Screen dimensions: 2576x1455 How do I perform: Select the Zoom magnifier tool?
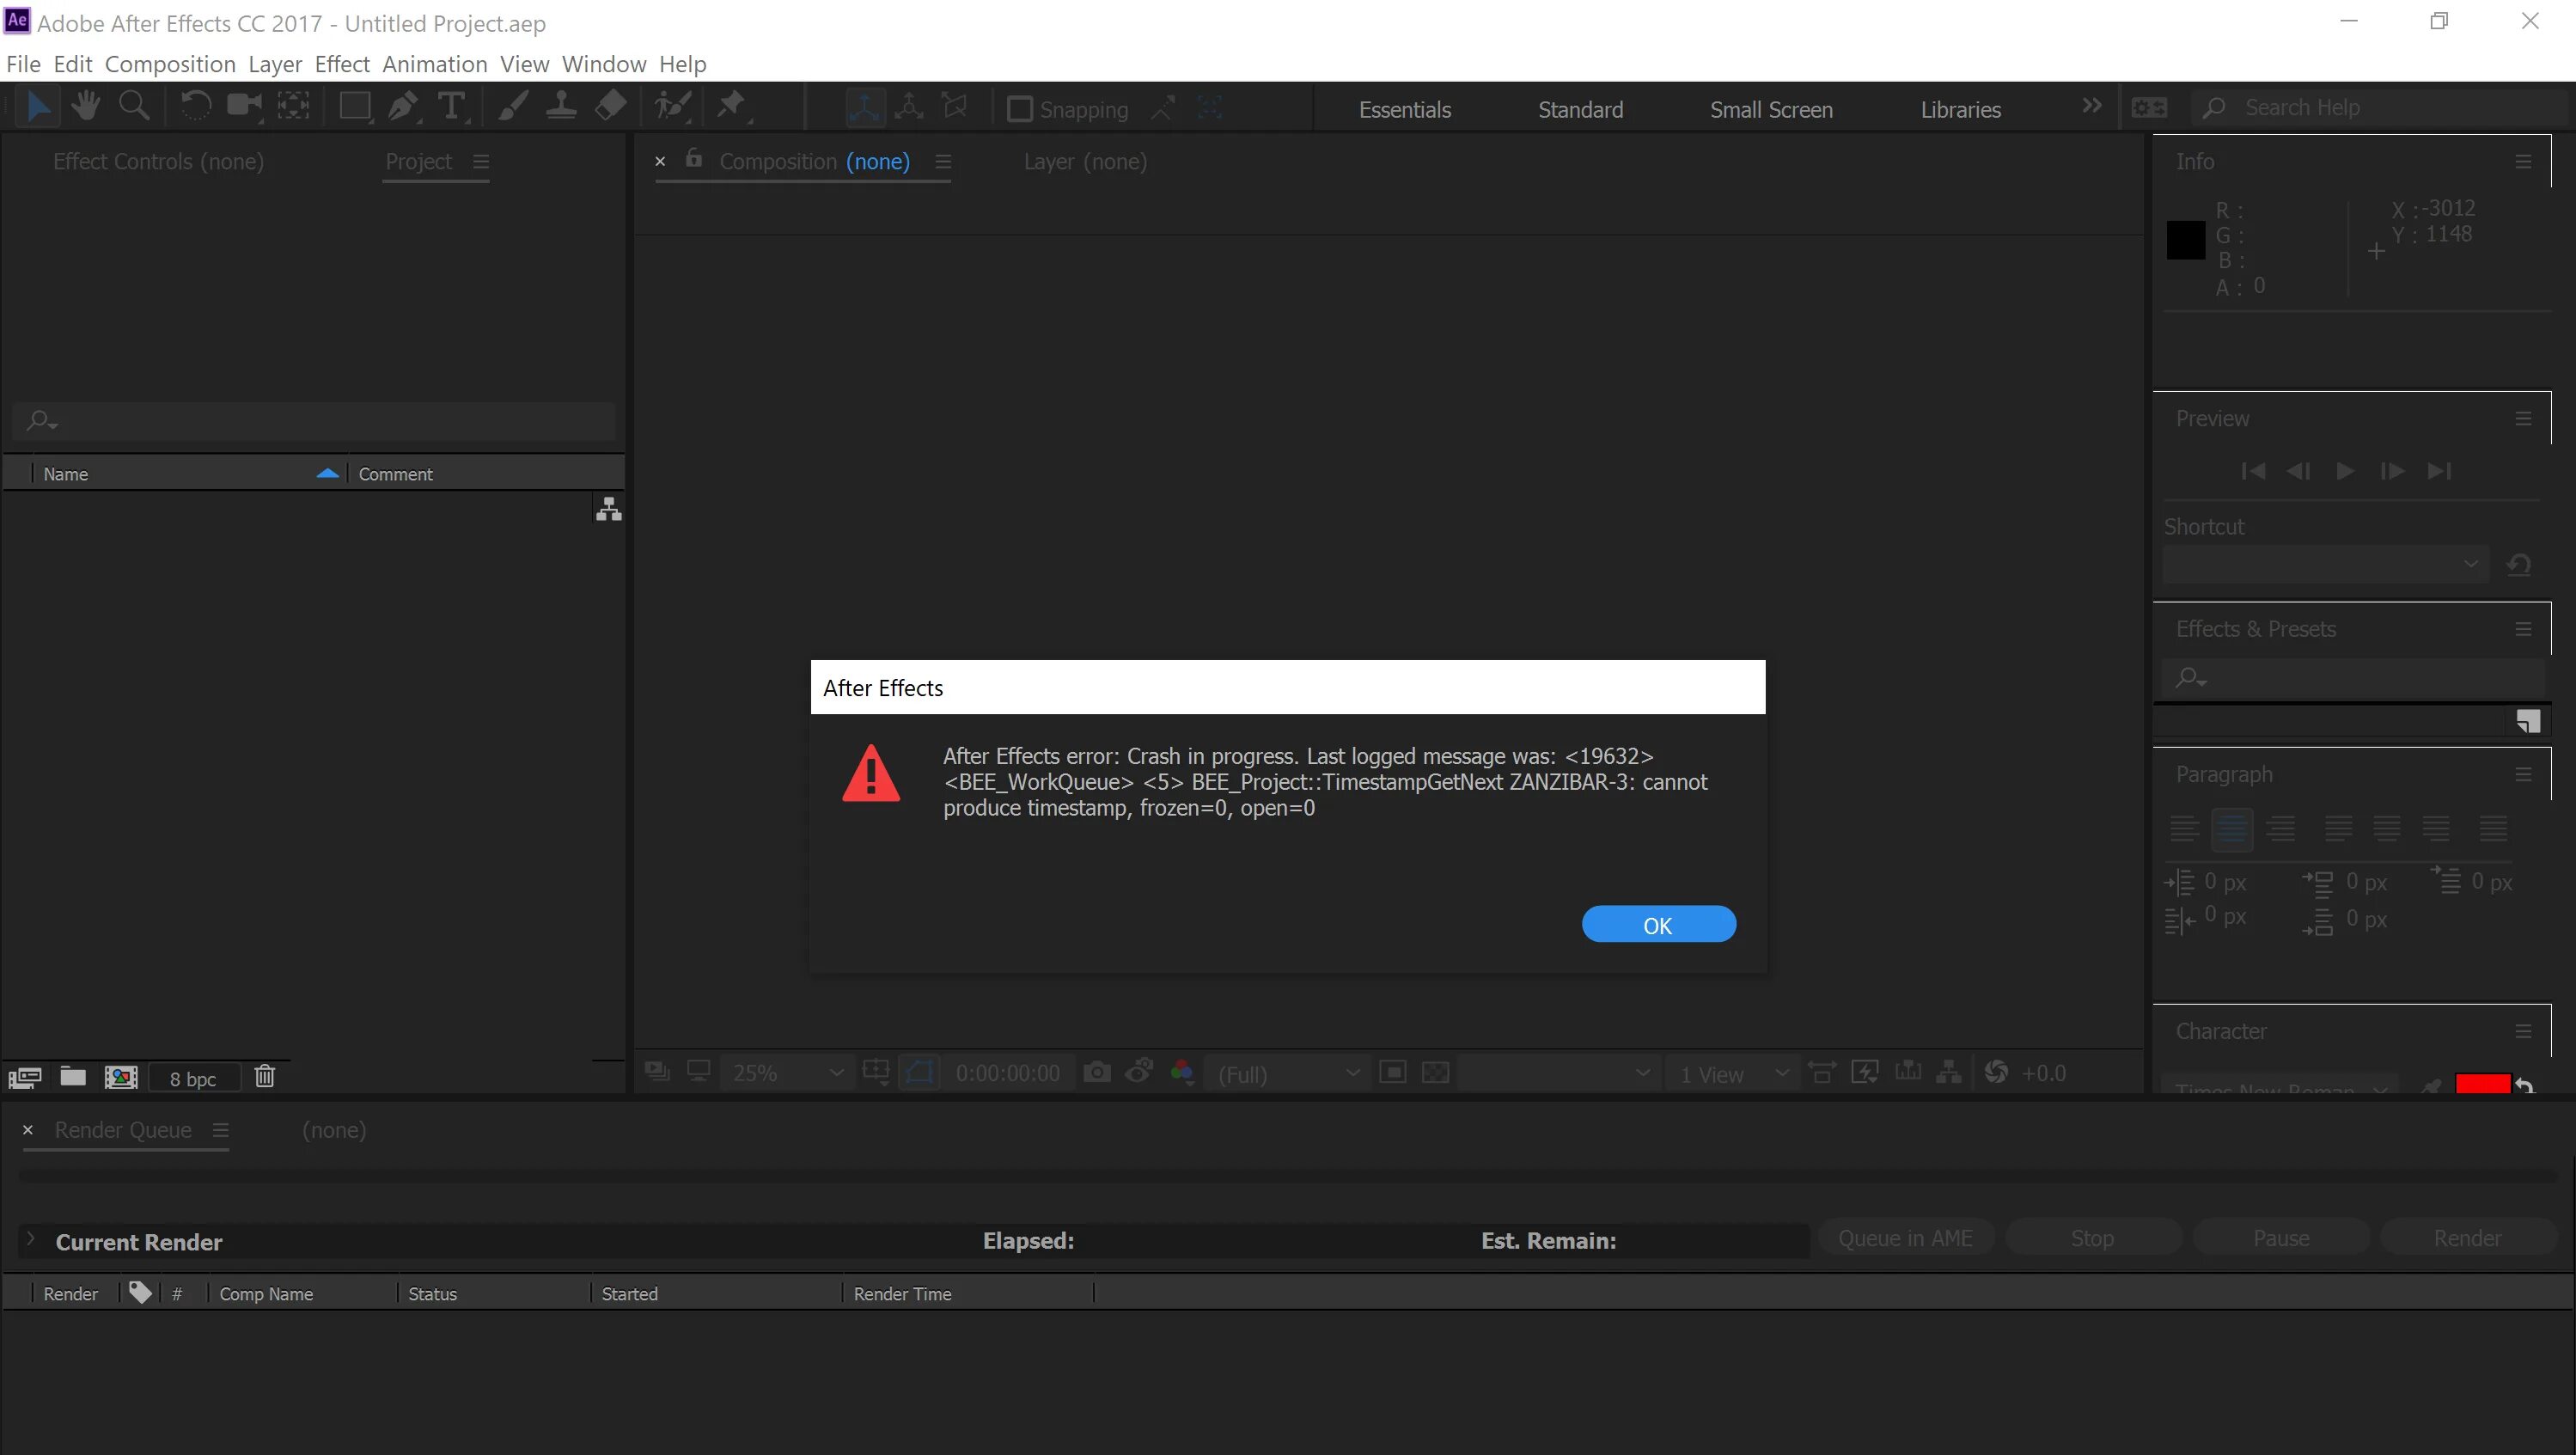(x=133, y=106)
